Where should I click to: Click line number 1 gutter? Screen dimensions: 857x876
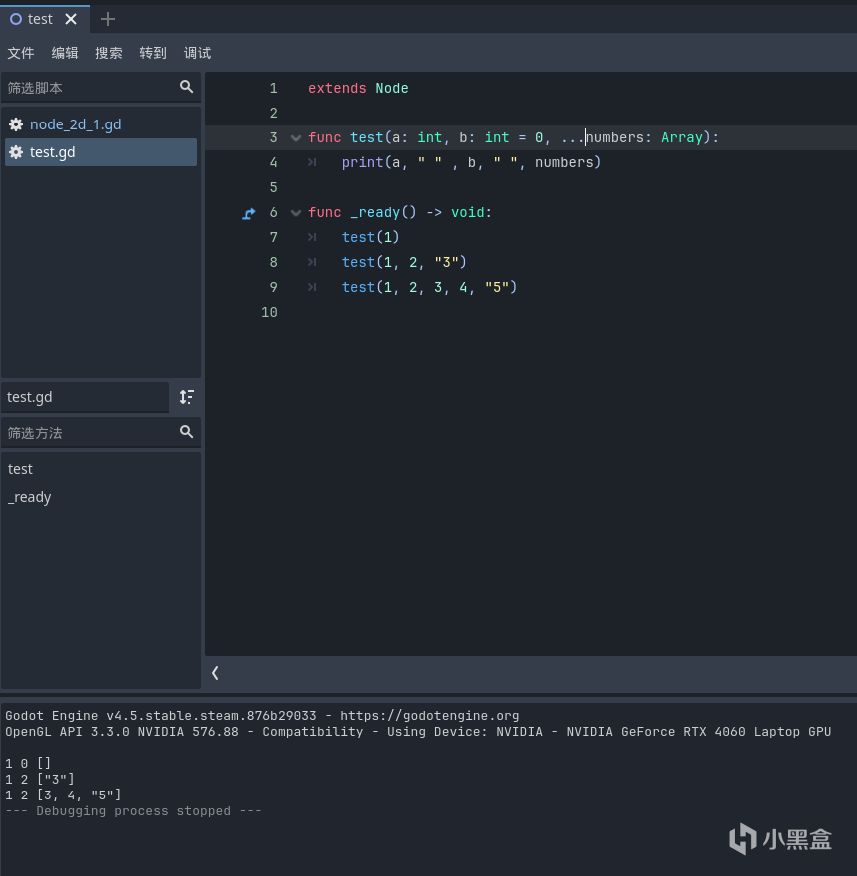click(x=273, y=88)
